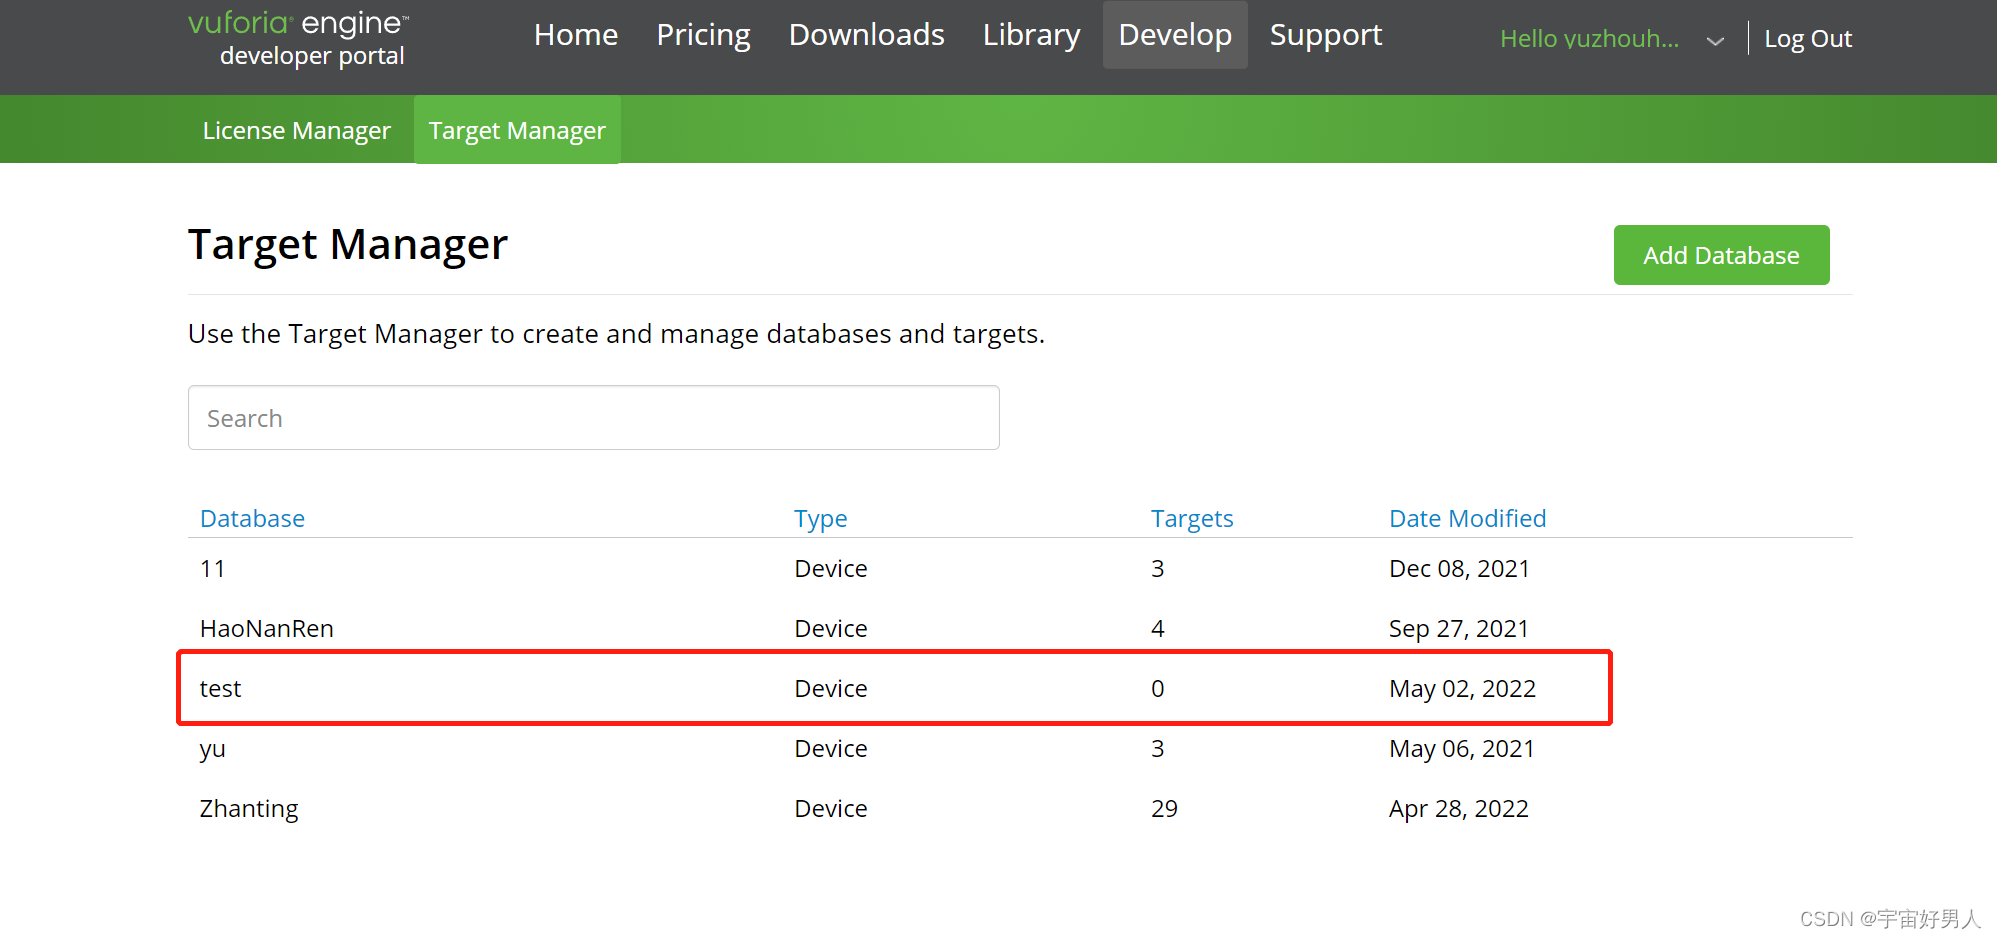Image resolution: width=1997 pixels, height=939 pixels.
Task: Open the HaoNanRen database
Action: coord(267,629)
